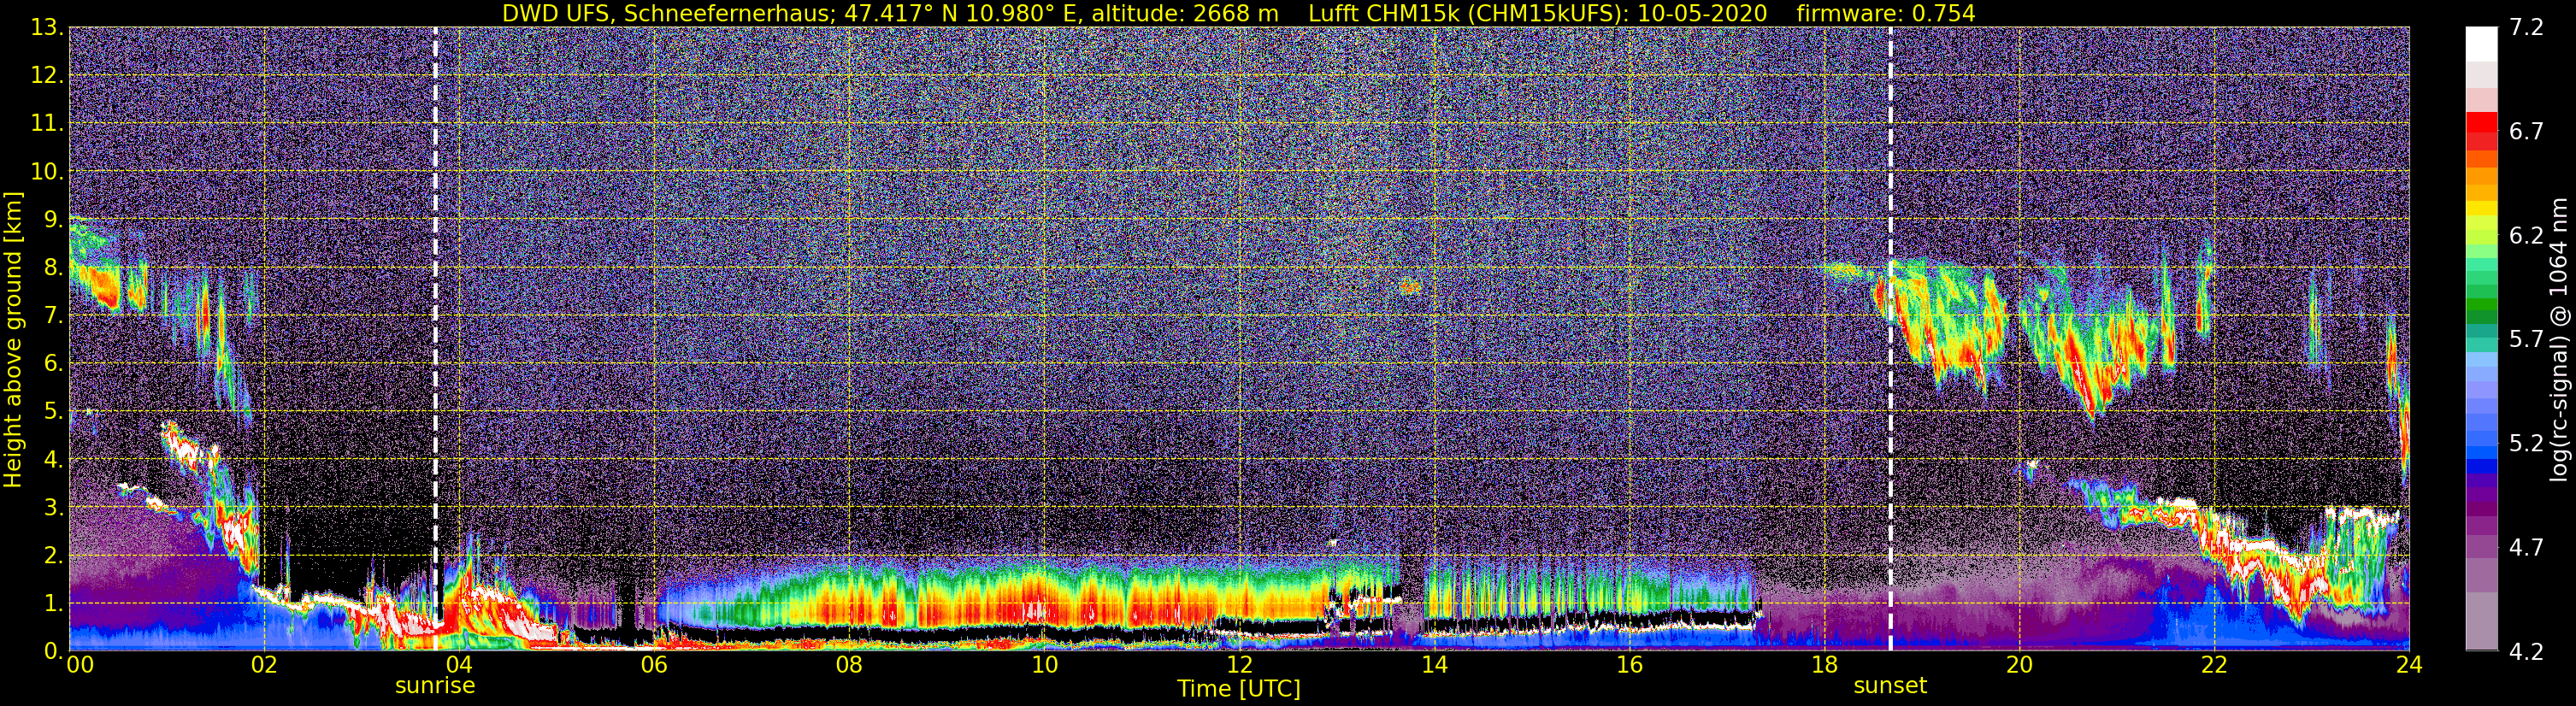Click the time axis tick label '20'
The image size is (2576, 706).
(2019, 665)
